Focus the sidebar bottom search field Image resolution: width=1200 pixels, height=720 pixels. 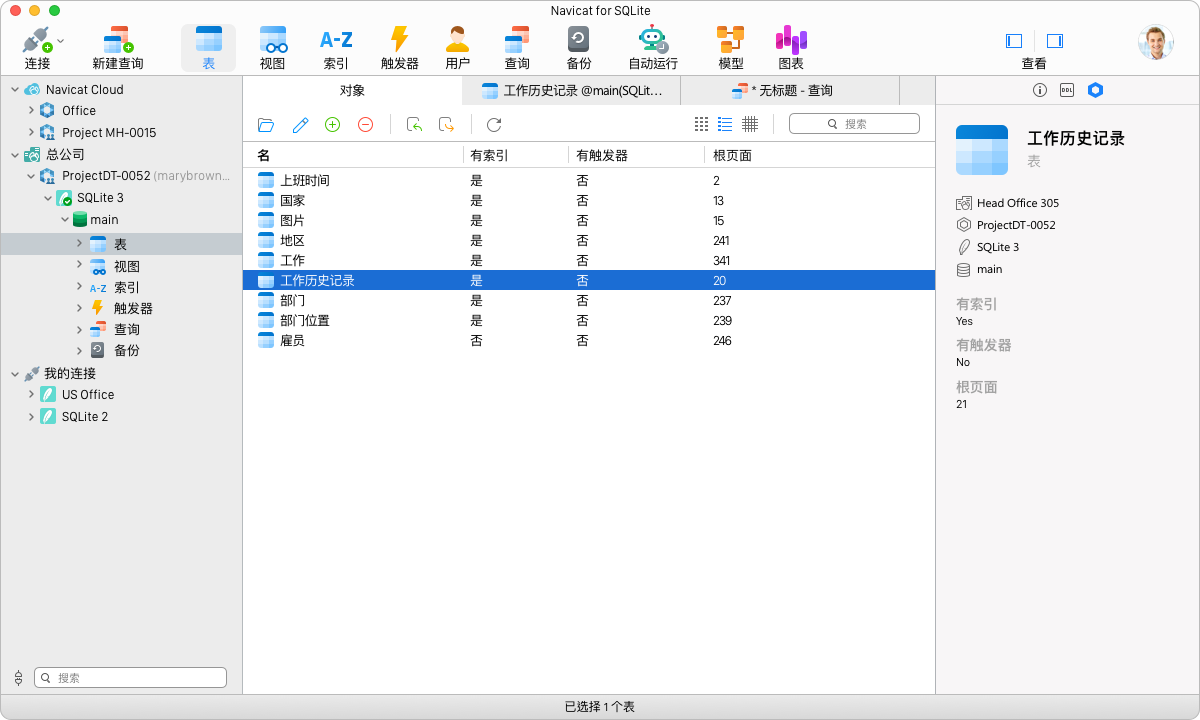point(131,677)
